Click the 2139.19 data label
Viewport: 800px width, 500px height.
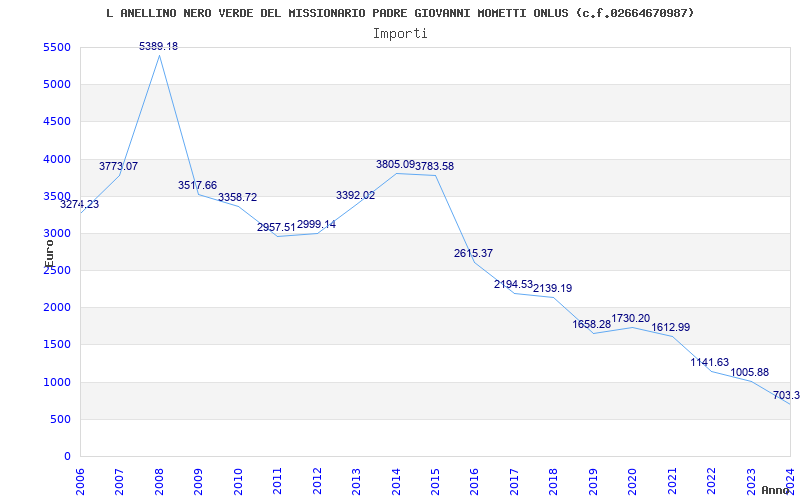point(553,288)
